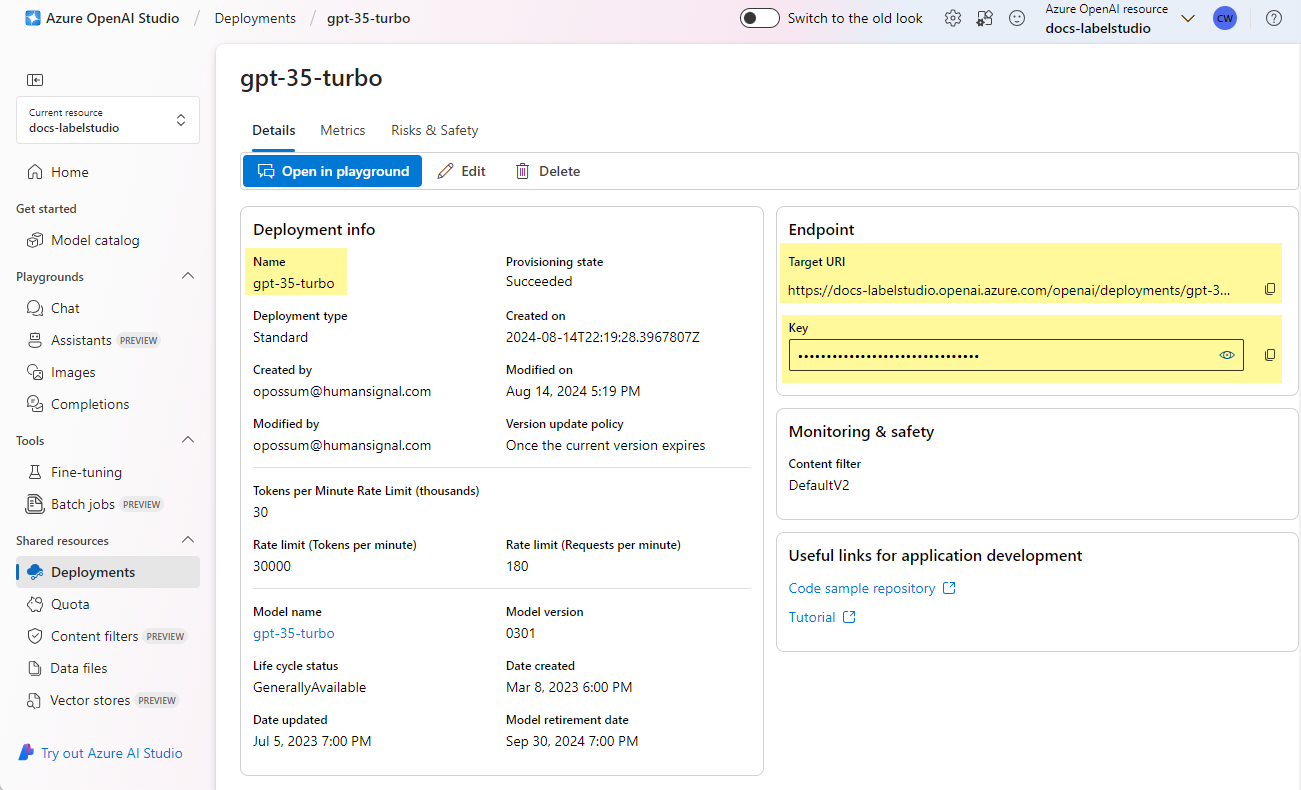The image size is (1301, 790).
Task: Collapse the left navigation sidebar
Action: 35,79
